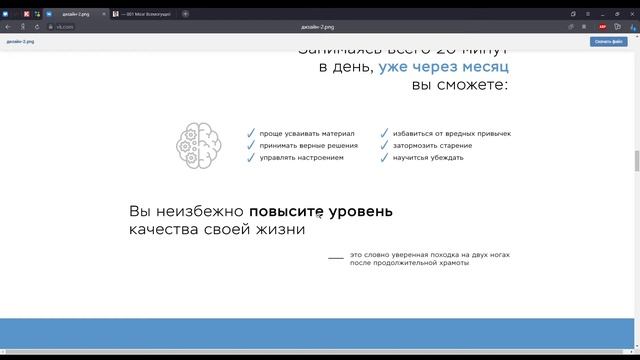
Task: Close the дизайн-2.png tab
Action: 104,14
